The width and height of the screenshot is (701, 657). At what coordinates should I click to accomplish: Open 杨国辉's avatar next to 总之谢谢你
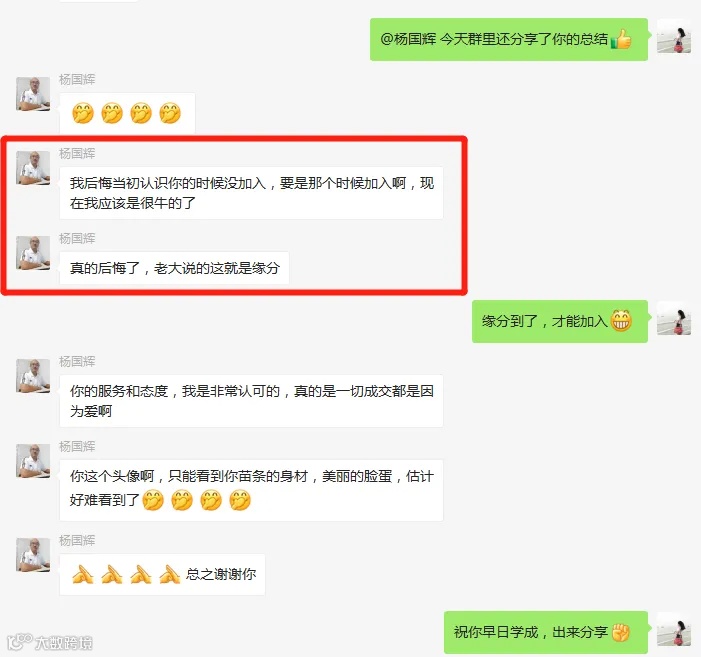33,555
